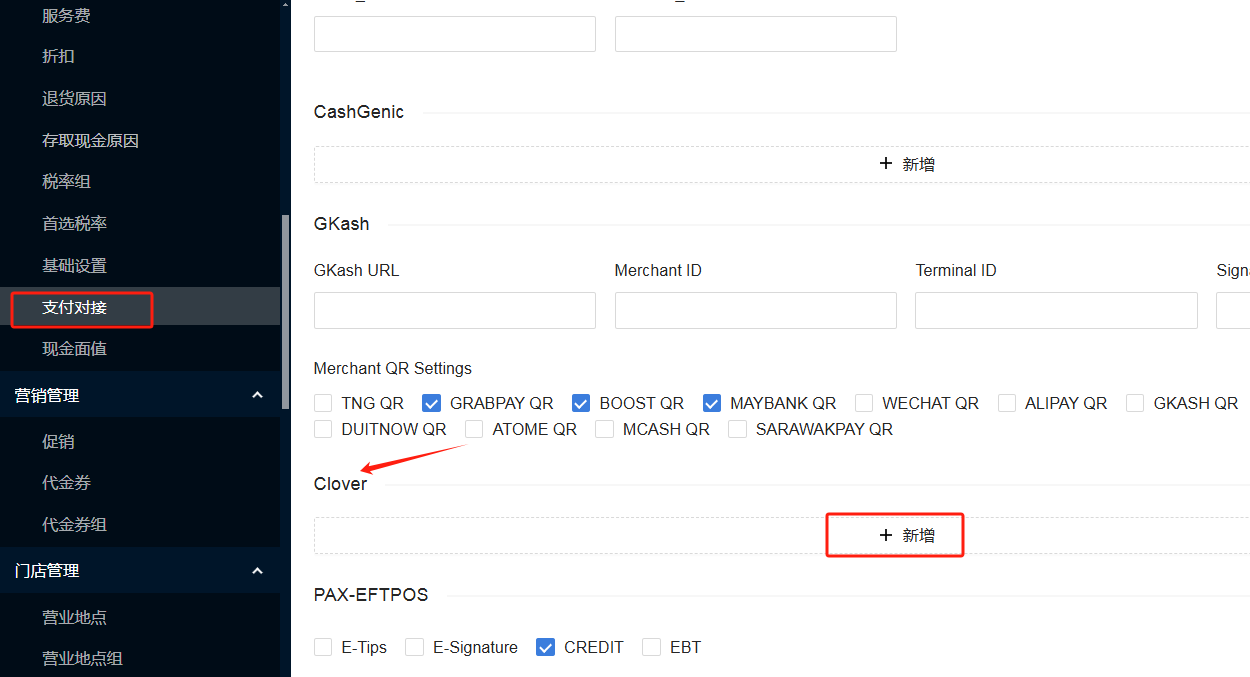Enable the DUITNOW QR checkbox
Image resolution: width=1250 pixels, height=677 pixels.
pos(323,429)
